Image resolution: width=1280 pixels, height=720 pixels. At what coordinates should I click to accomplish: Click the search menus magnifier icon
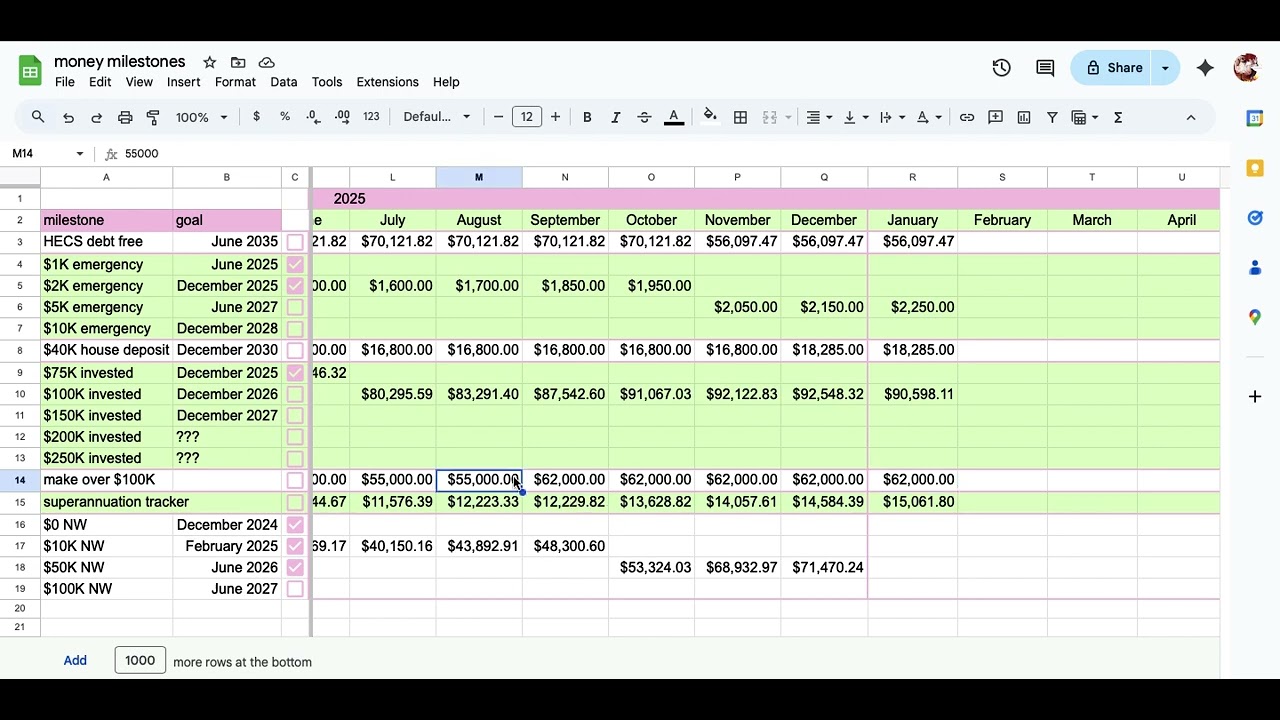[38, 117]
